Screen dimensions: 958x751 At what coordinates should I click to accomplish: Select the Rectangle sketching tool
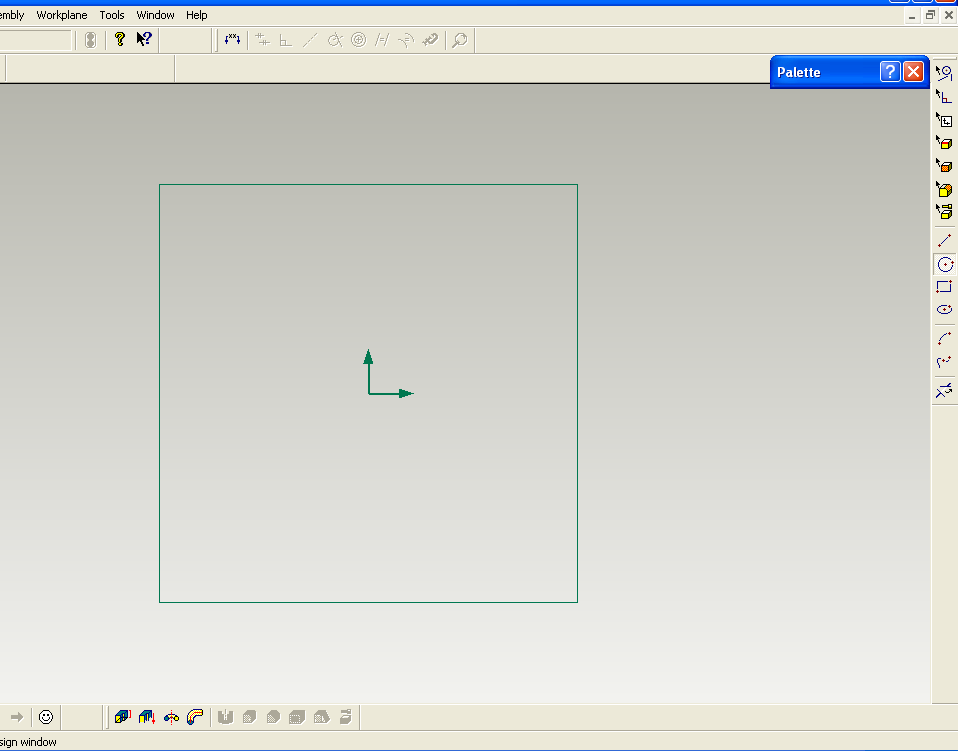tap(944, 287)
